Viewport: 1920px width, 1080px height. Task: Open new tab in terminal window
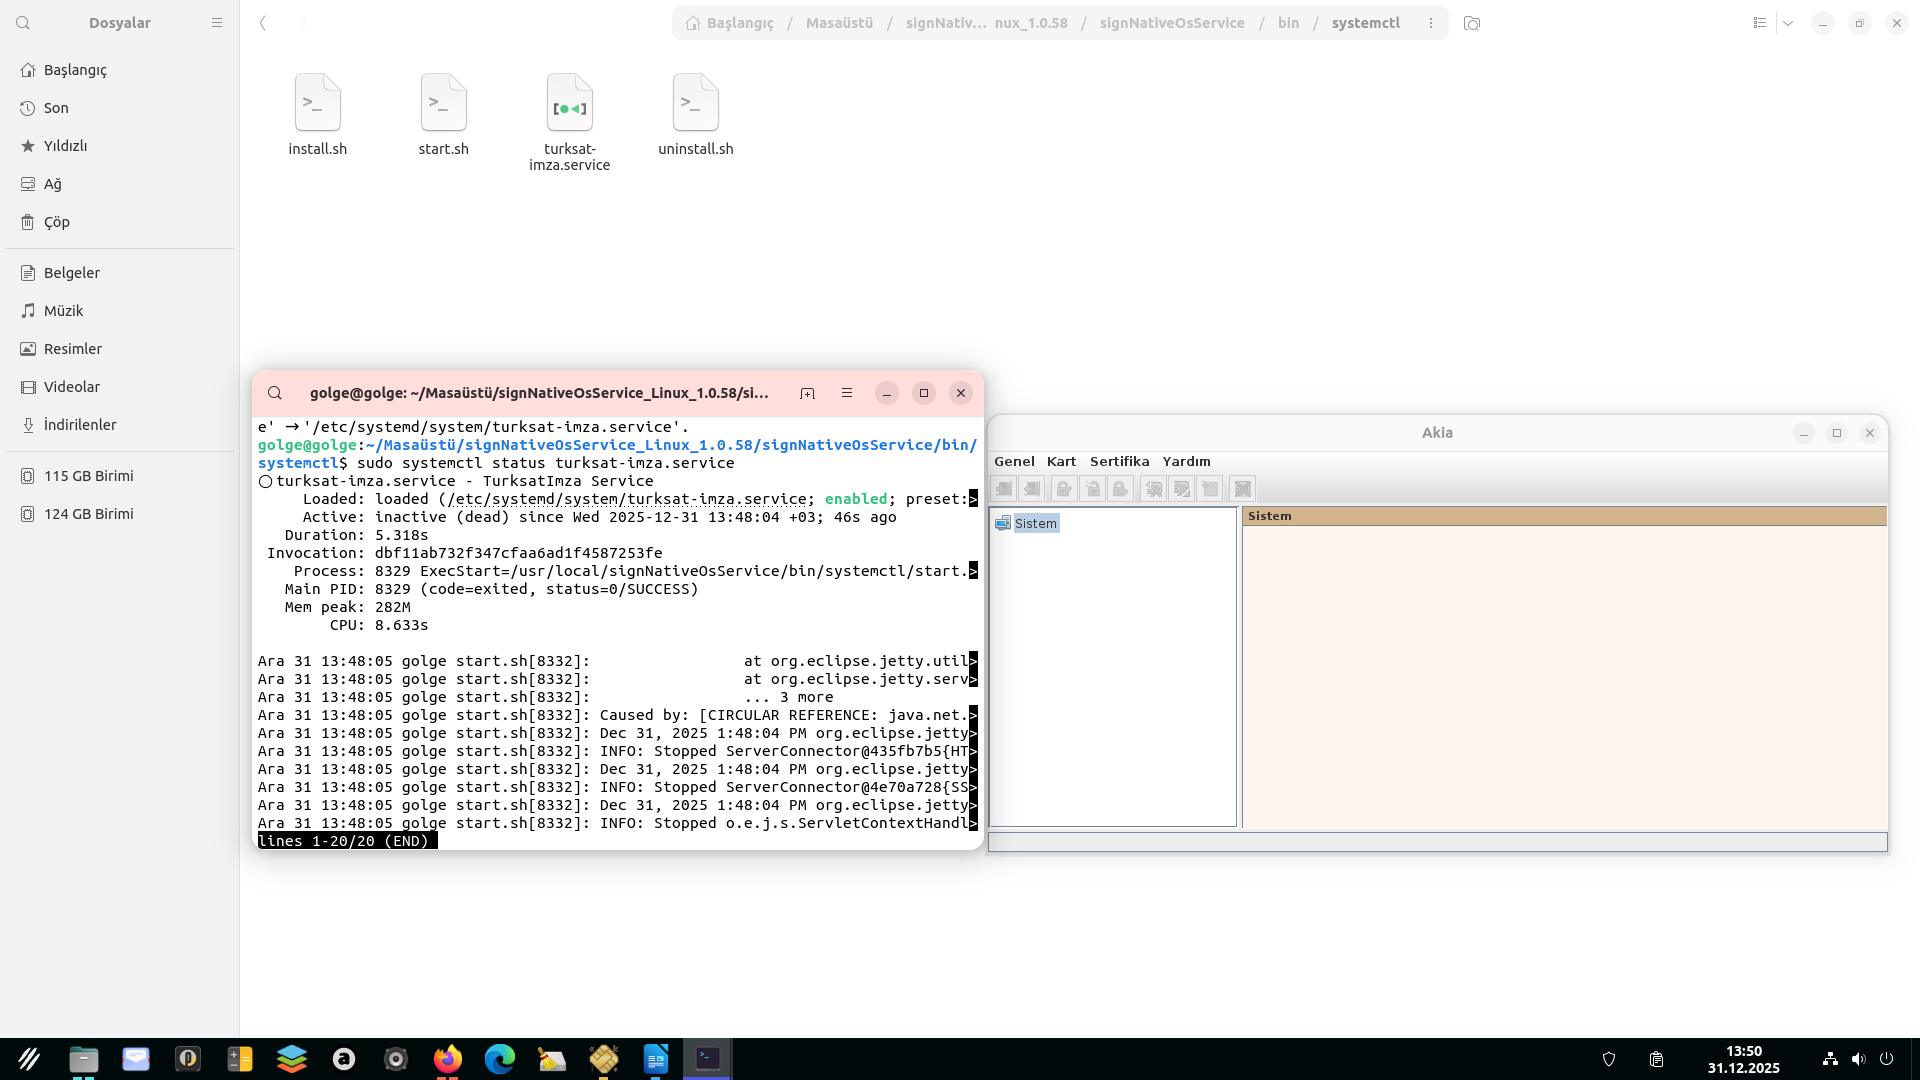coord(807,393)
